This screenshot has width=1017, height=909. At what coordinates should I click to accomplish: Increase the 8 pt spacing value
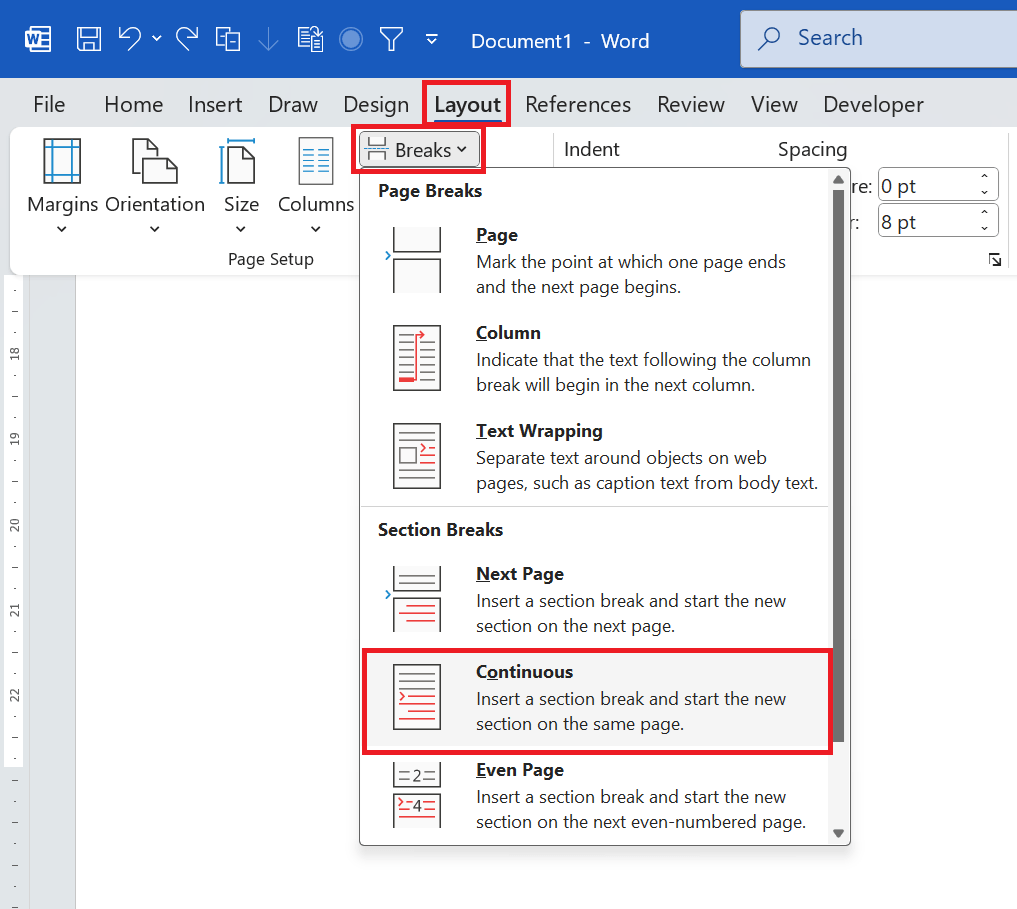coord(985,213)
